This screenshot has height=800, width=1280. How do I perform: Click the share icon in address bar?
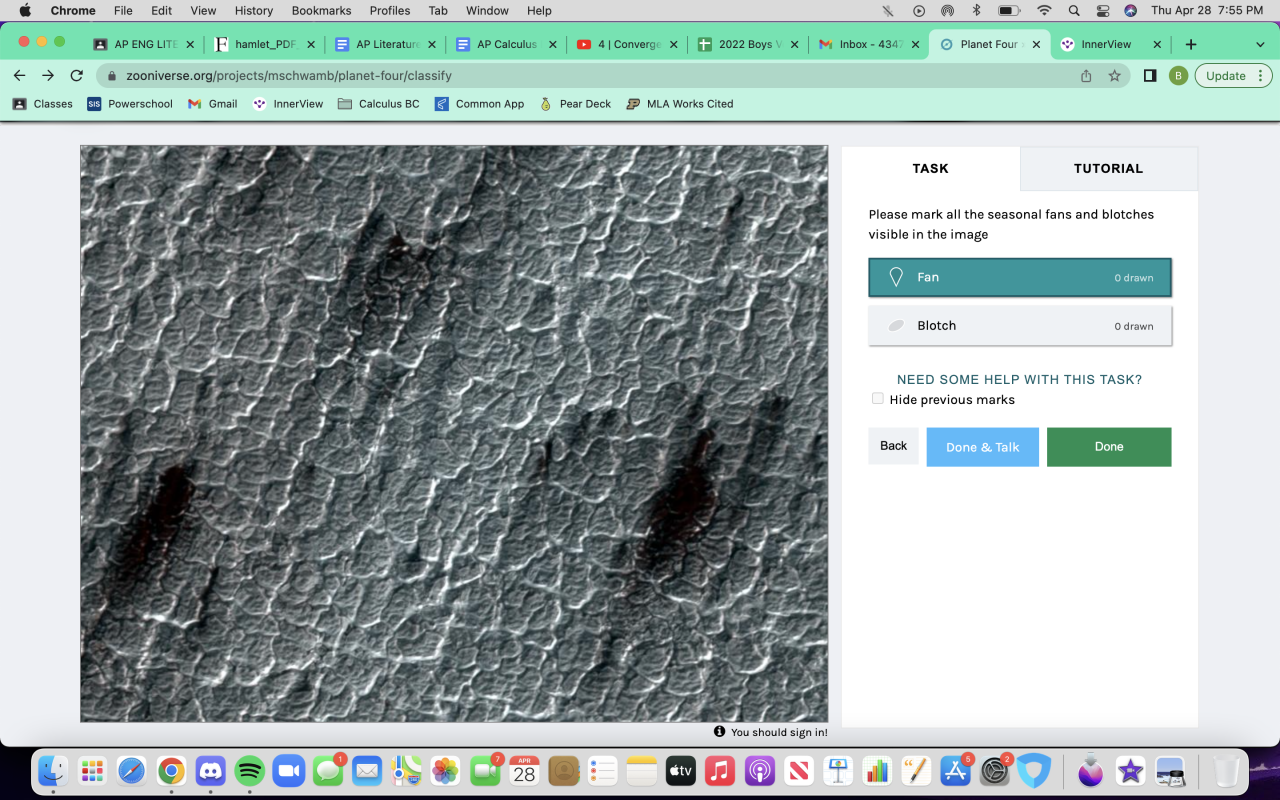tap(1086, 76)
